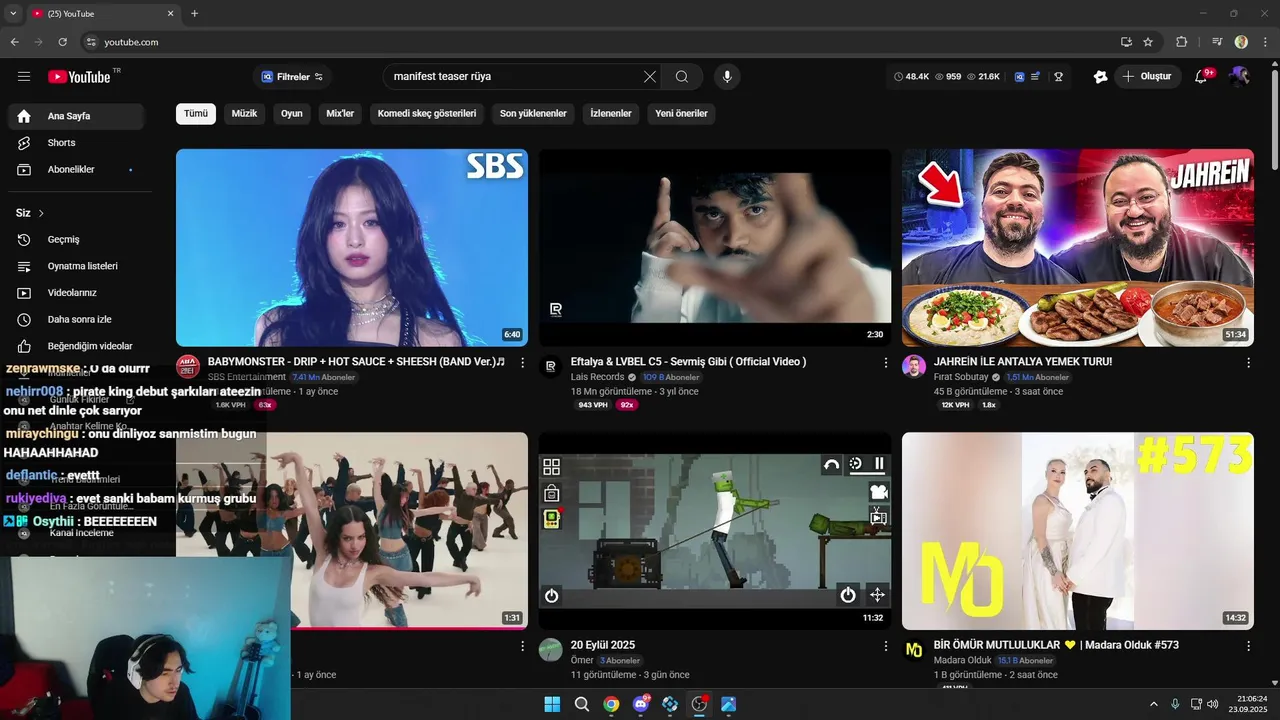Open Chrome media controls icon
This screenshot has width=1280, height=720.
pyautogui.click(x=1217, y=42)
